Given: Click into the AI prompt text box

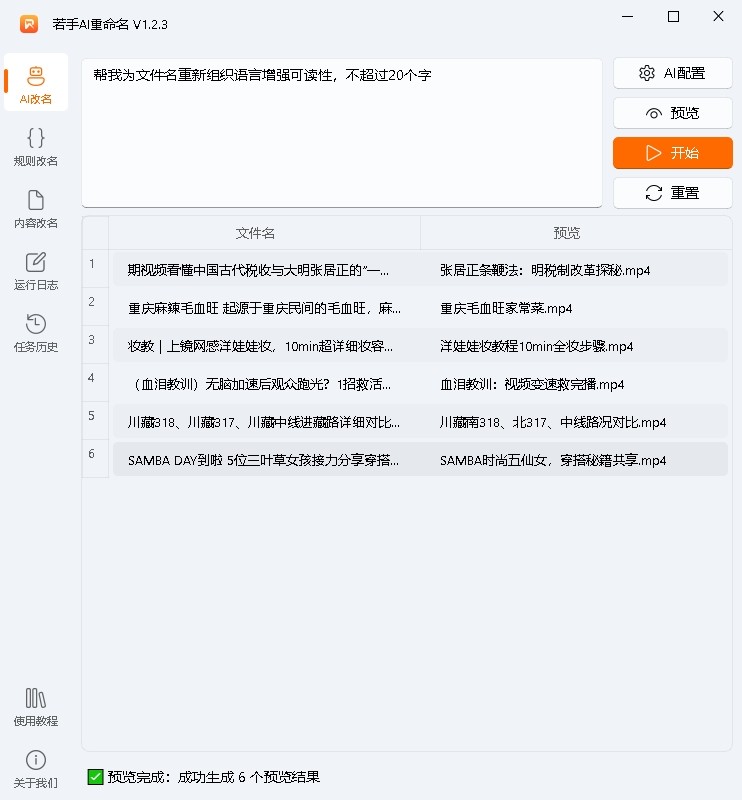Looking at the screenshot, I should coord(342,133).
